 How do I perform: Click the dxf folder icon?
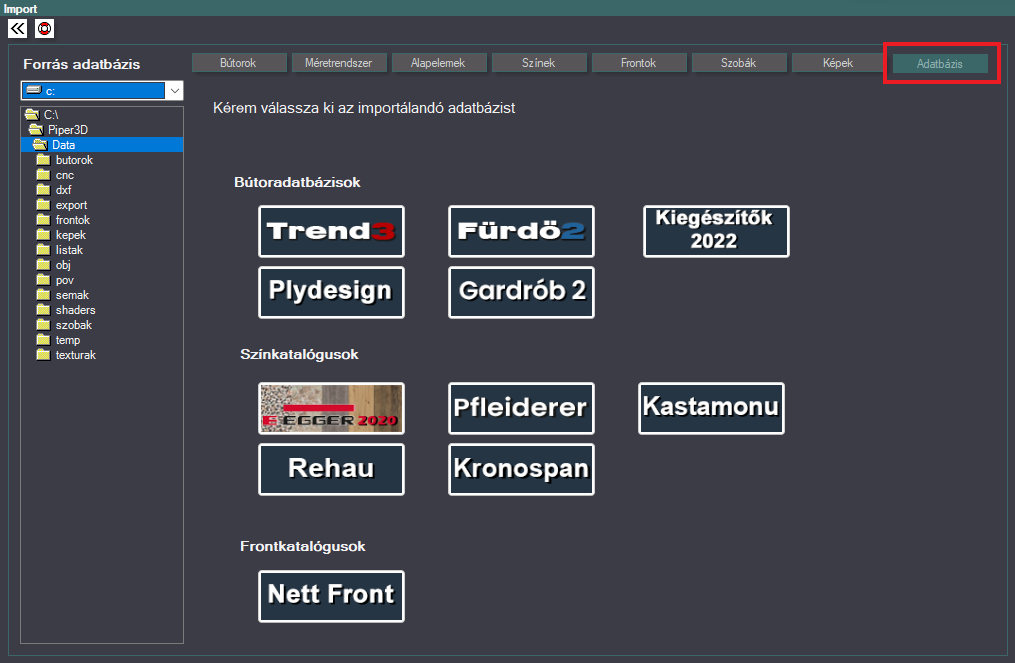point(43,189)
